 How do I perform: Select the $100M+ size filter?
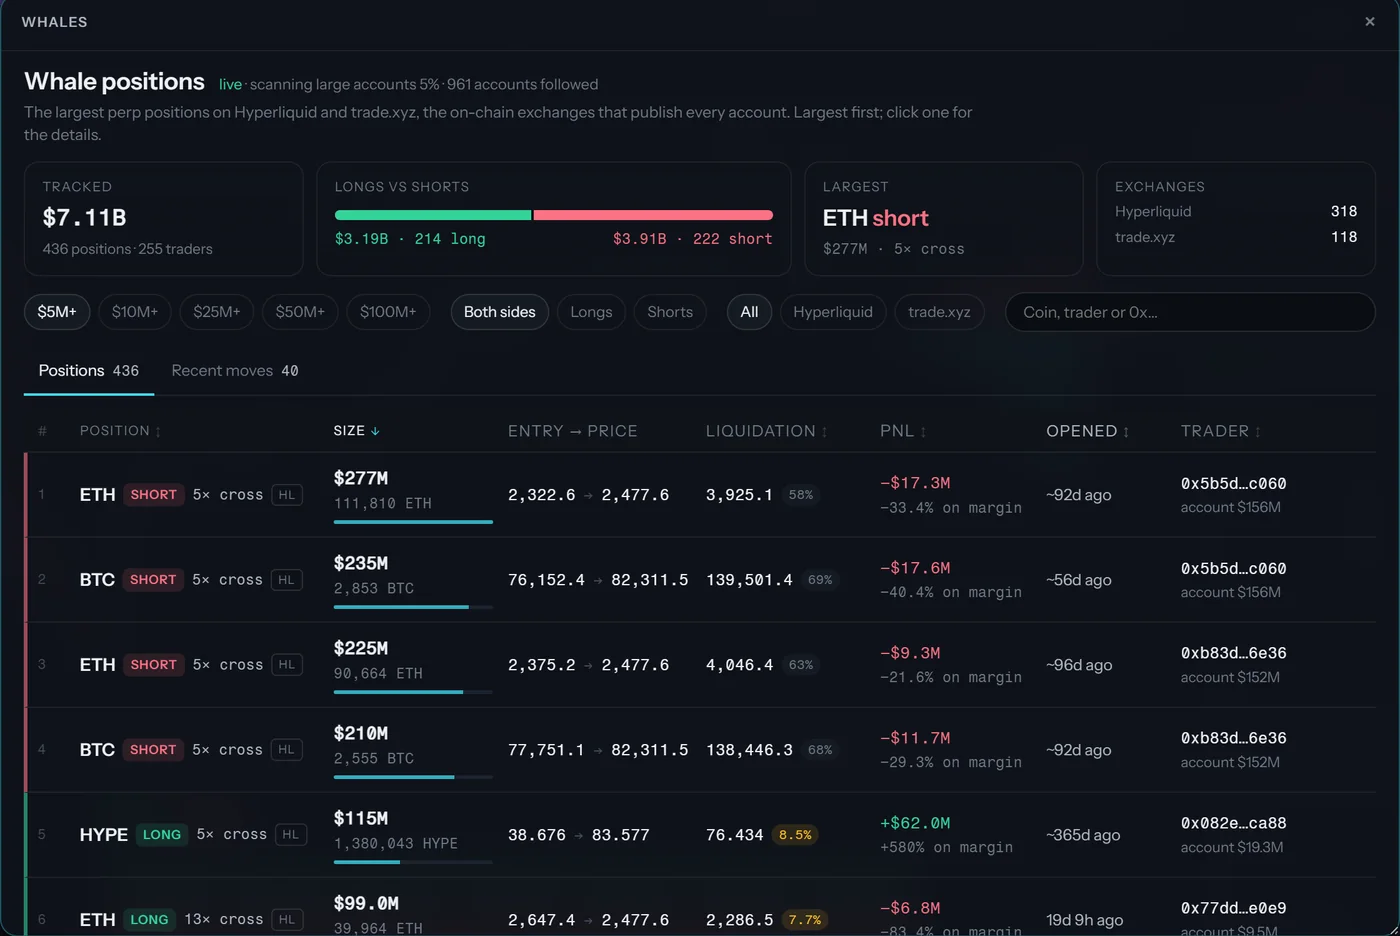388,312
